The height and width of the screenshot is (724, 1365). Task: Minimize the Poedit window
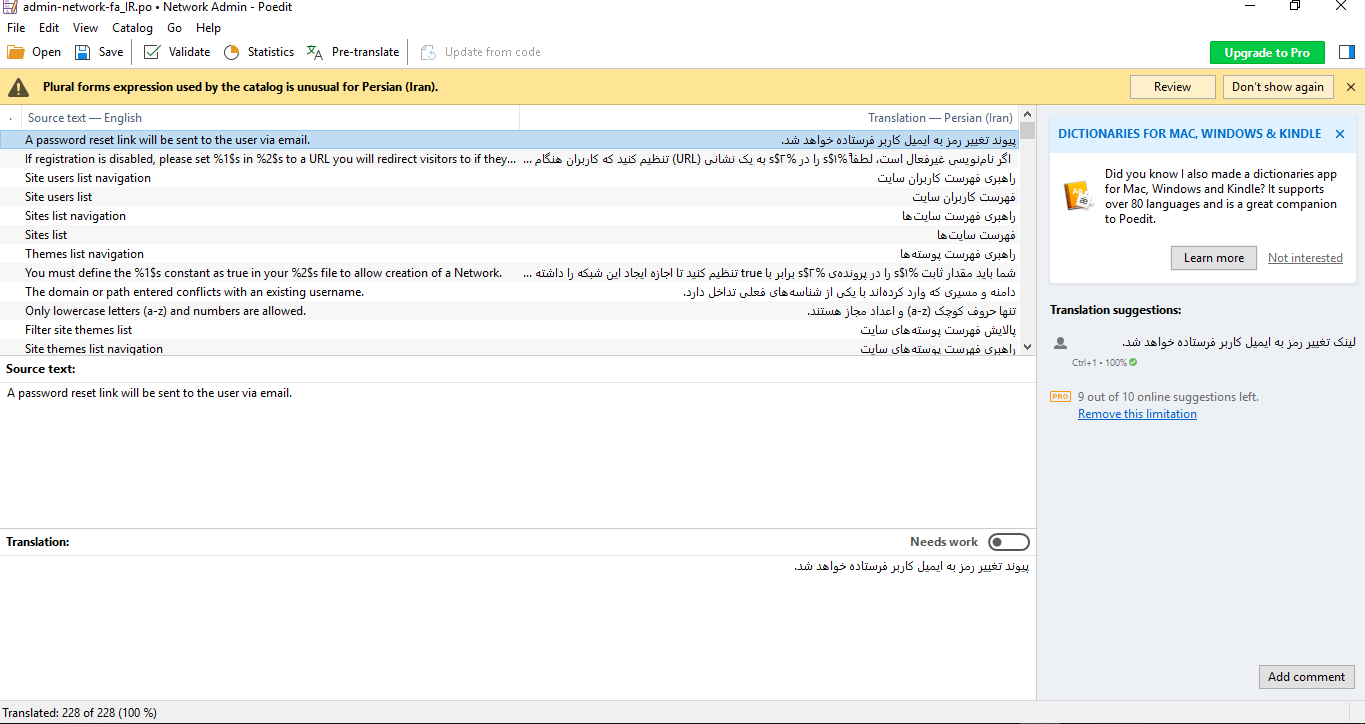[x=1250, y=6]
